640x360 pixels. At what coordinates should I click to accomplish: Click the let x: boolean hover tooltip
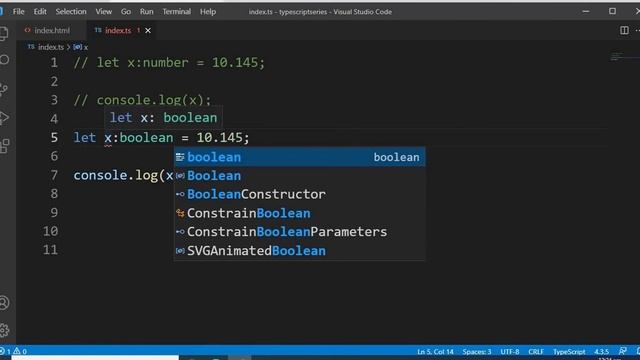(163, 118)
